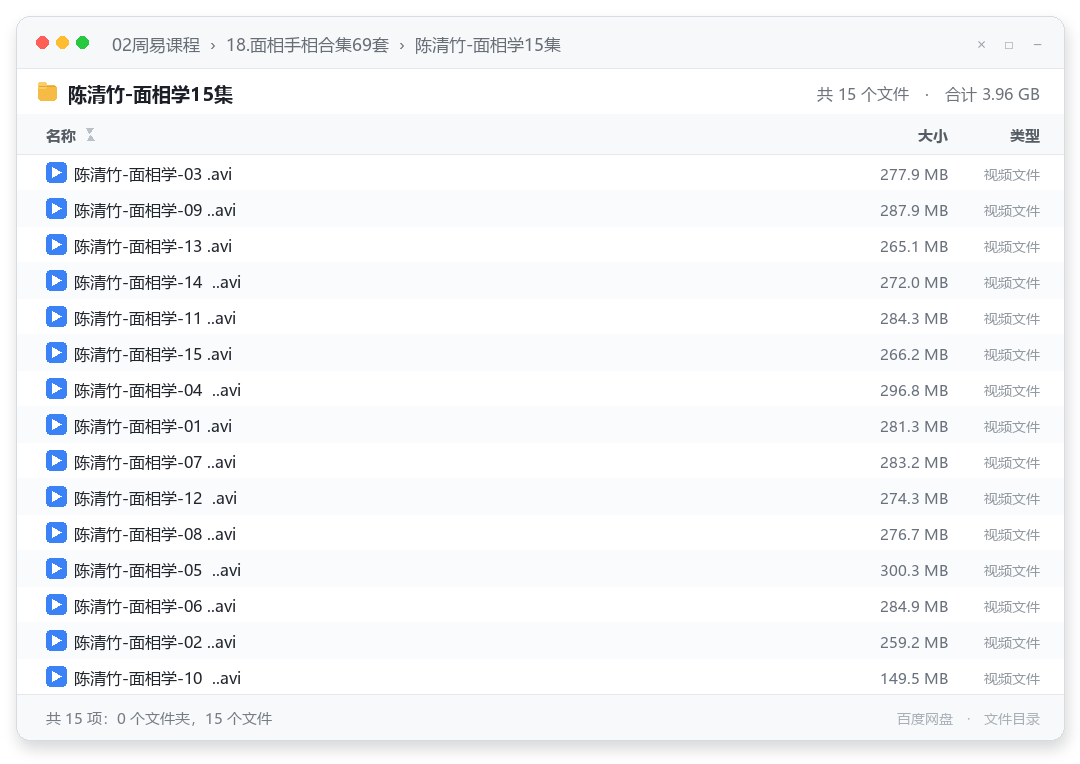Click video icon for 陈清竹-面相学-03 .avi
Screen dimensions: 1080x764
click(56, 173)
